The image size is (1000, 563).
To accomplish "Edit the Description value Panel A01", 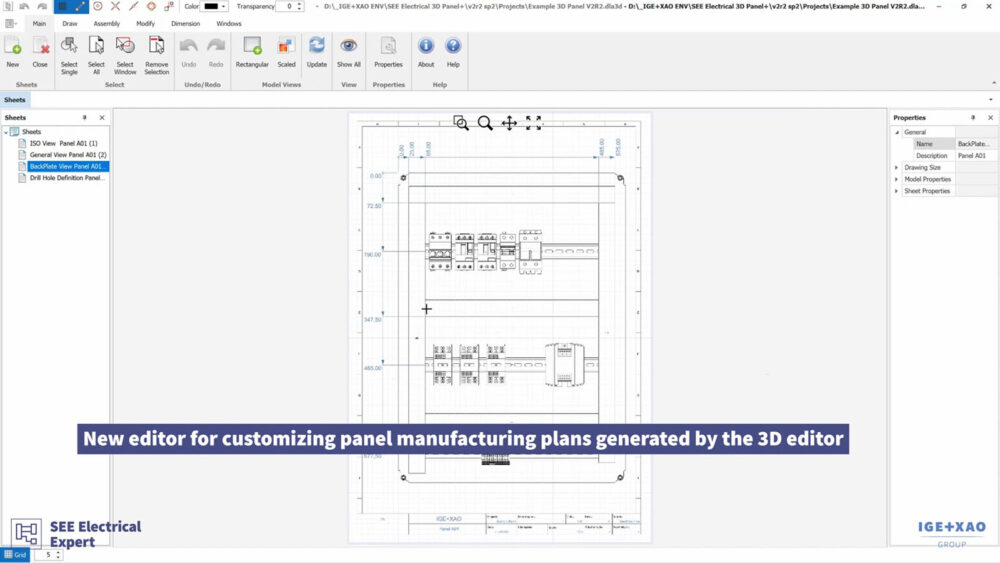I will (x=974, y=156).
